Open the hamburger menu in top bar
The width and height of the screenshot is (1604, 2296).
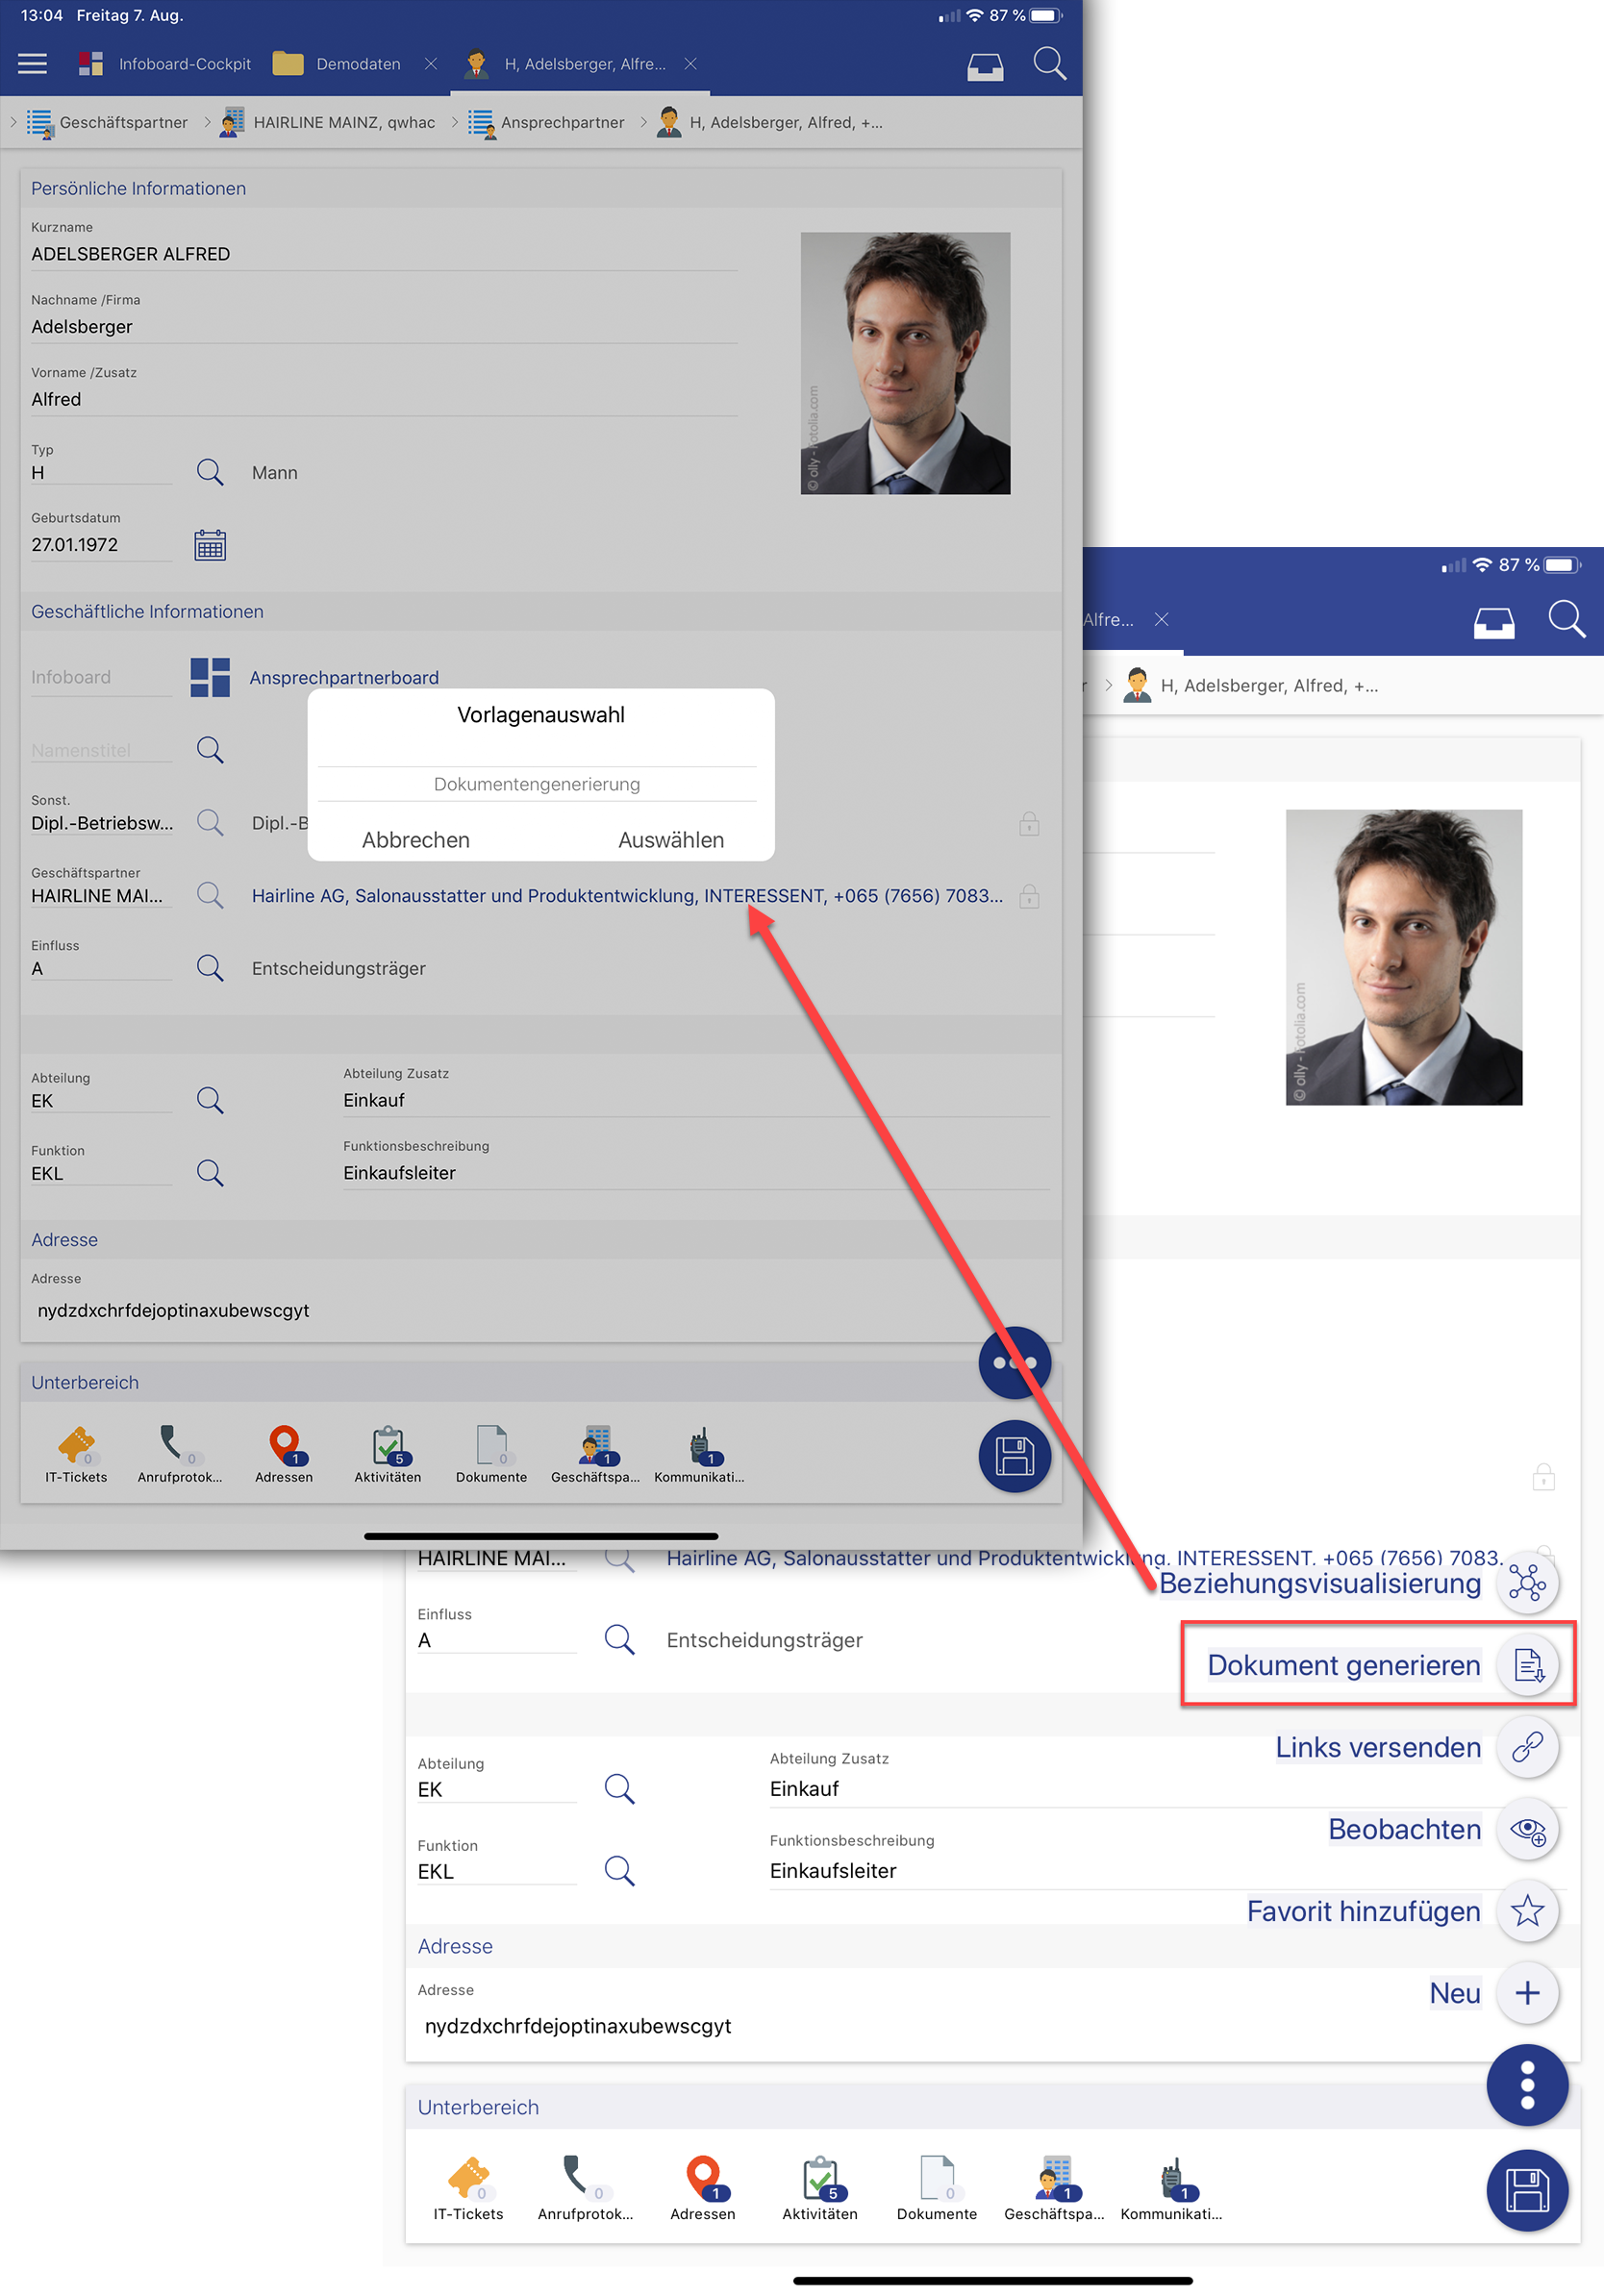coord(32,64)
